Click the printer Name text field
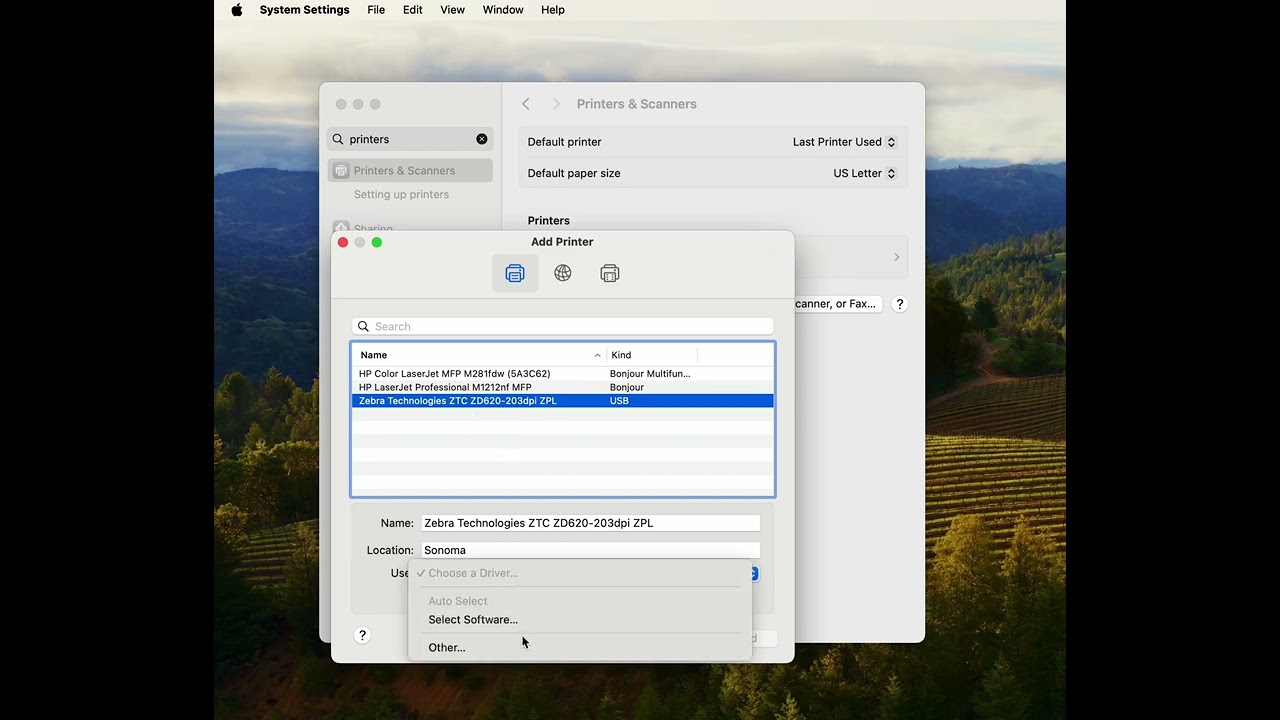Viewport: 1280px width, 720px height. tap(590, 523)
